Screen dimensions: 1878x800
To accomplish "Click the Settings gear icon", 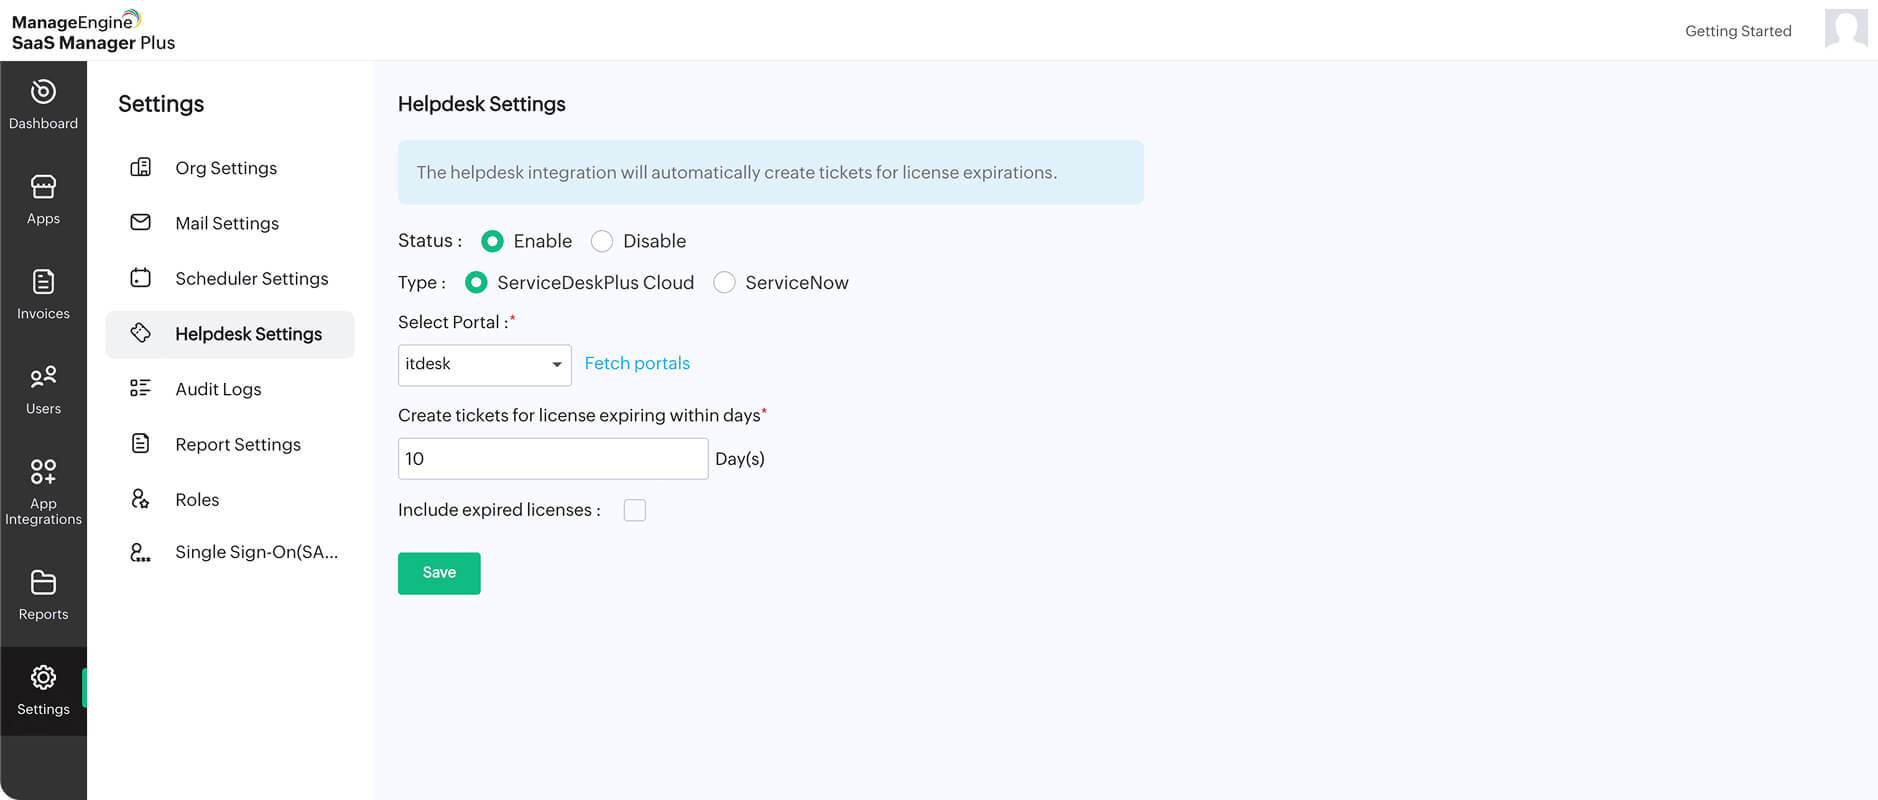I will pyautogui.click(x=43, y=678).
